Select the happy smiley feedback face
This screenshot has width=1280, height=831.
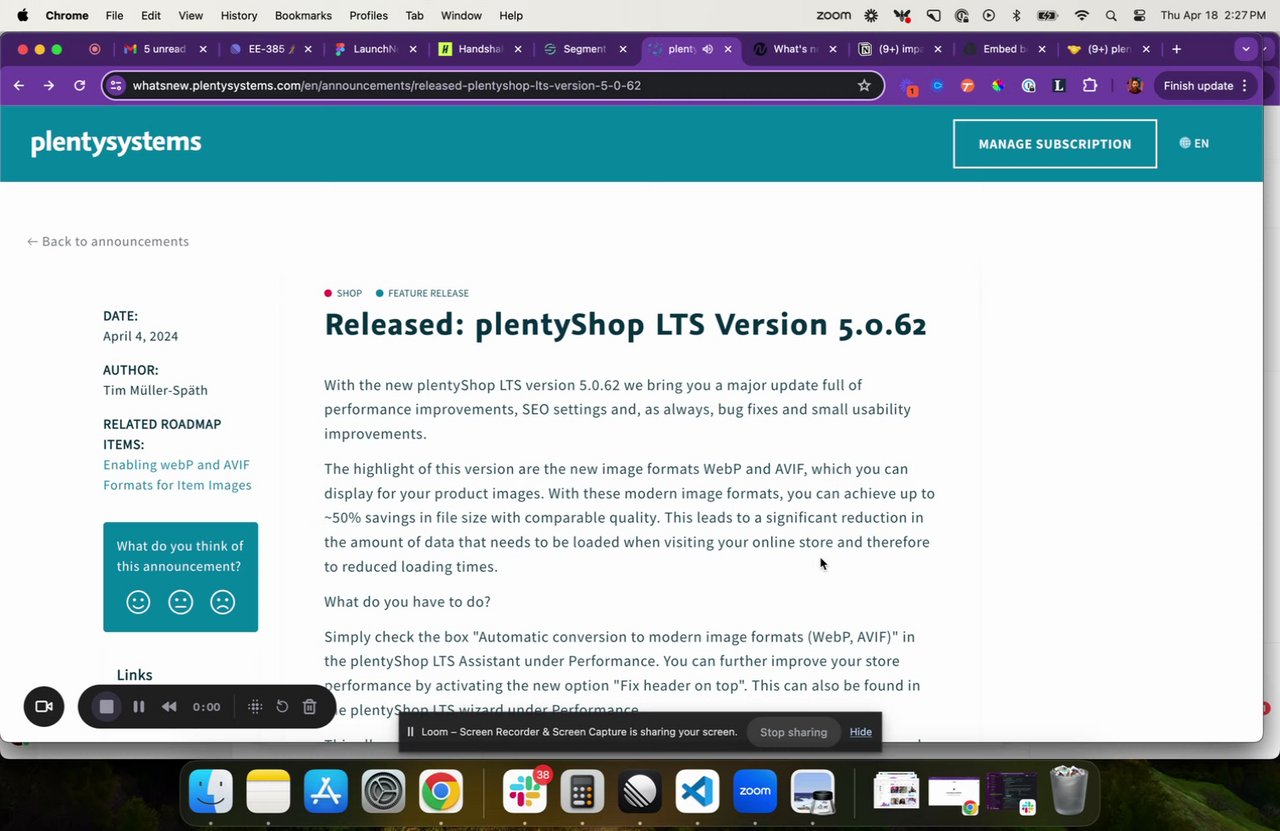pyautogui.click(x=138, y=602)
